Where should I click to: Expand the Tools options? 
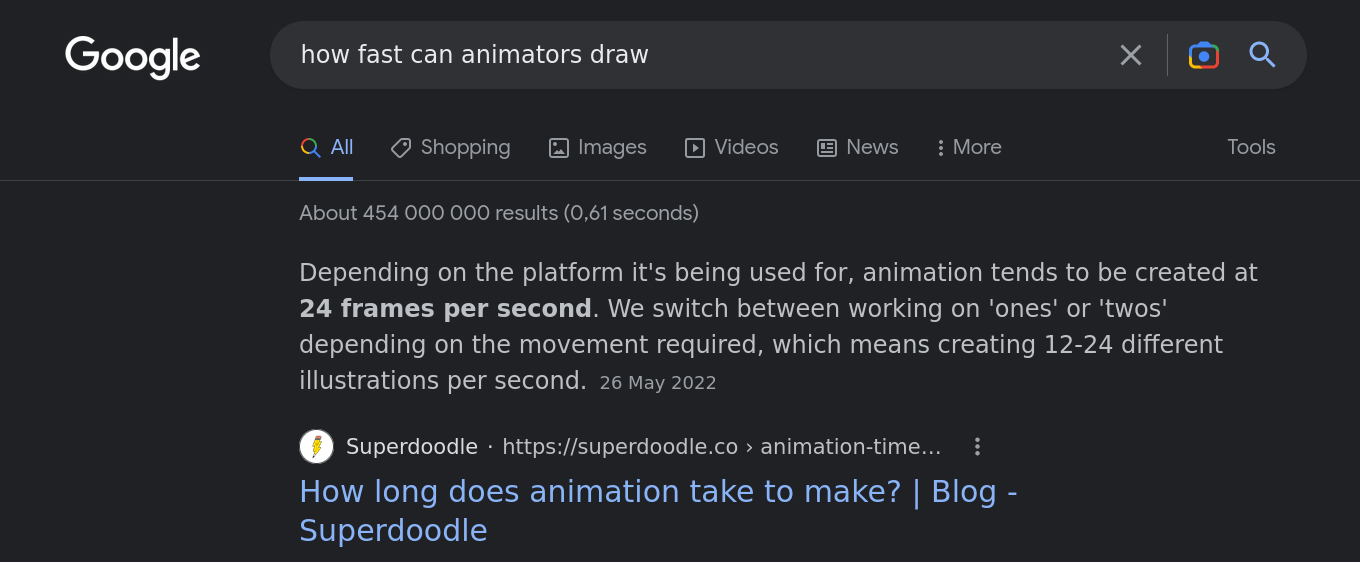coord(1251,147)
